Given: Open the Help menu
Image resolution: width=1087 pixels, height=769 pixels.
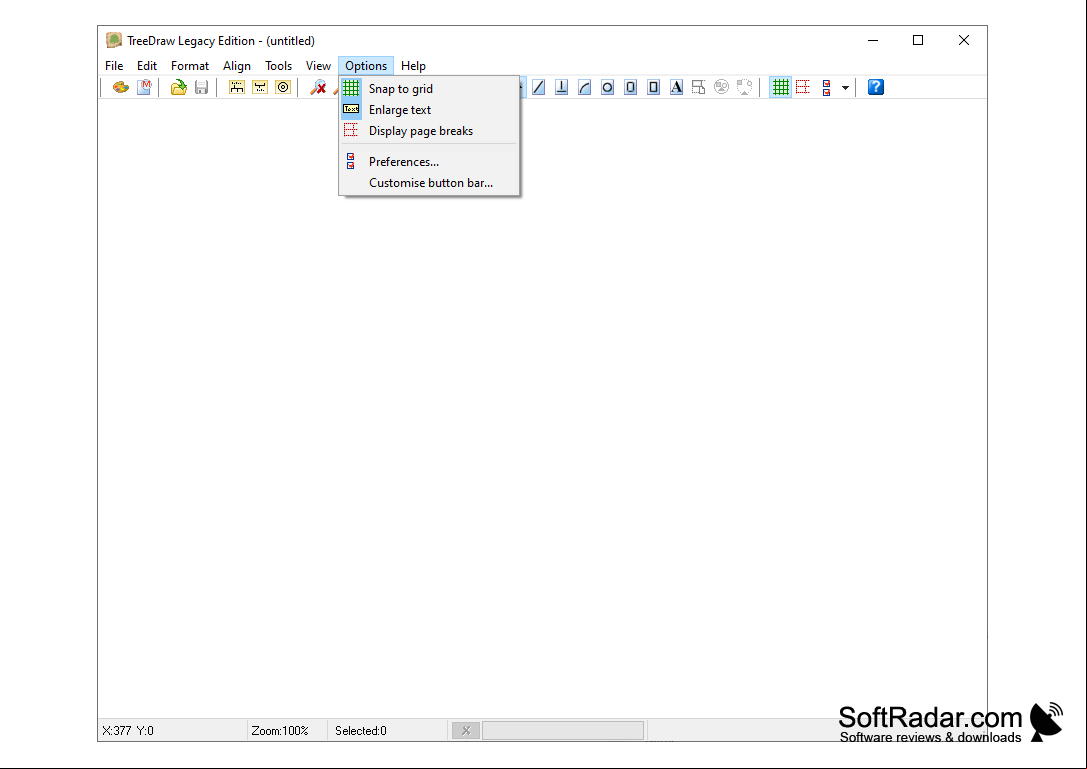Looking at the screenshot, I should coord(413,66).
